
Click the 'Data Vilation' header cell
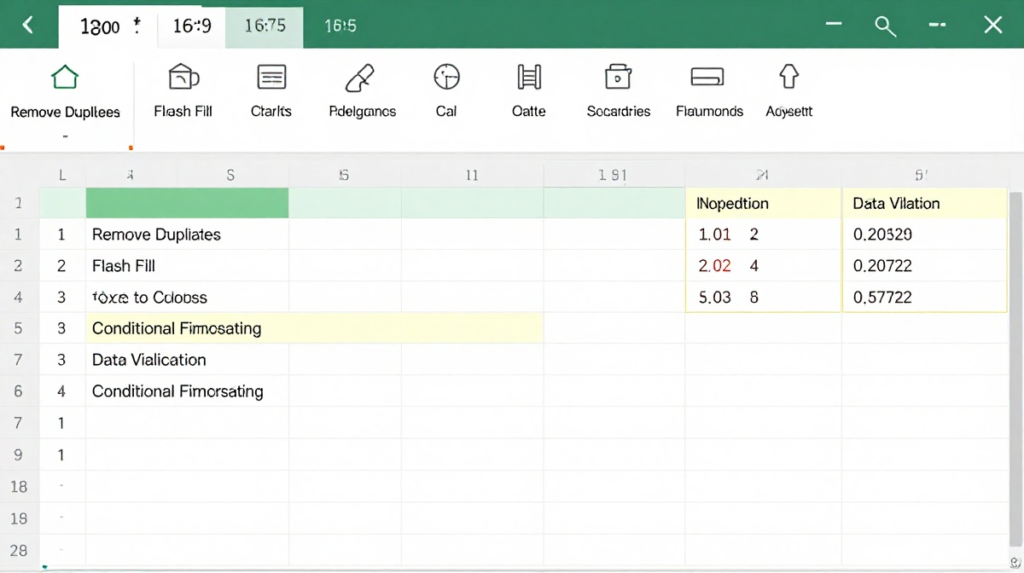925,203
